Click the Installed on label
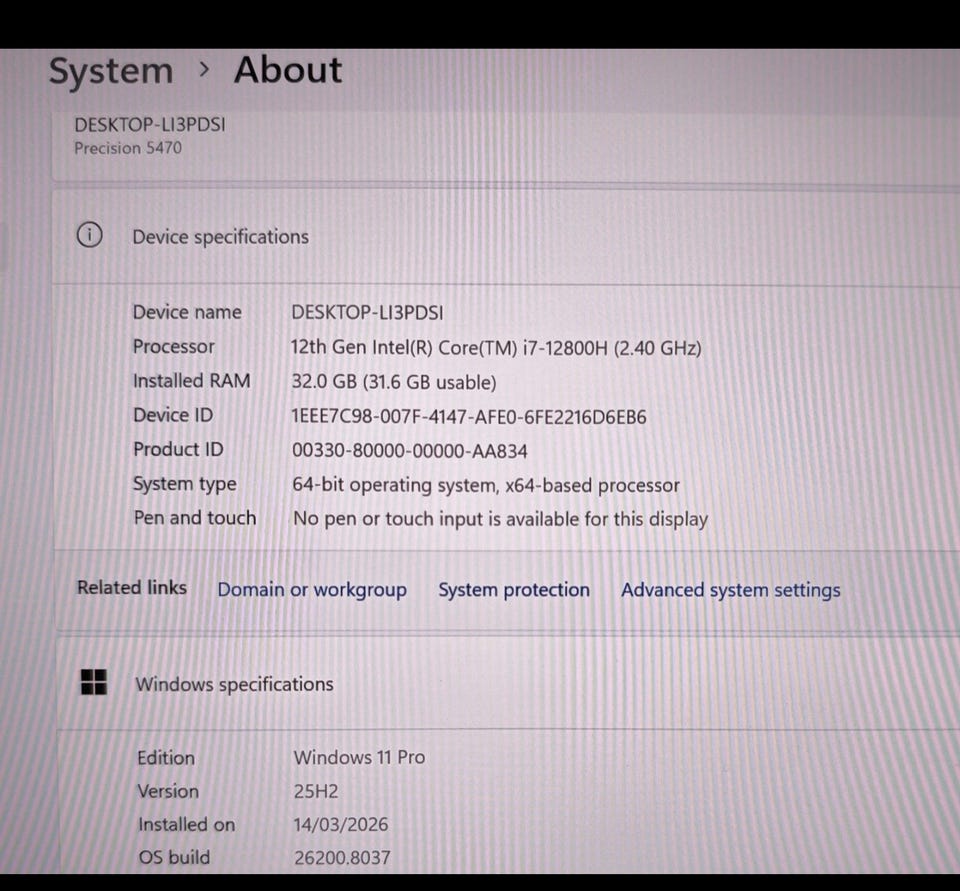The width and height of the screenshot is (960, 891). point(187,825)
